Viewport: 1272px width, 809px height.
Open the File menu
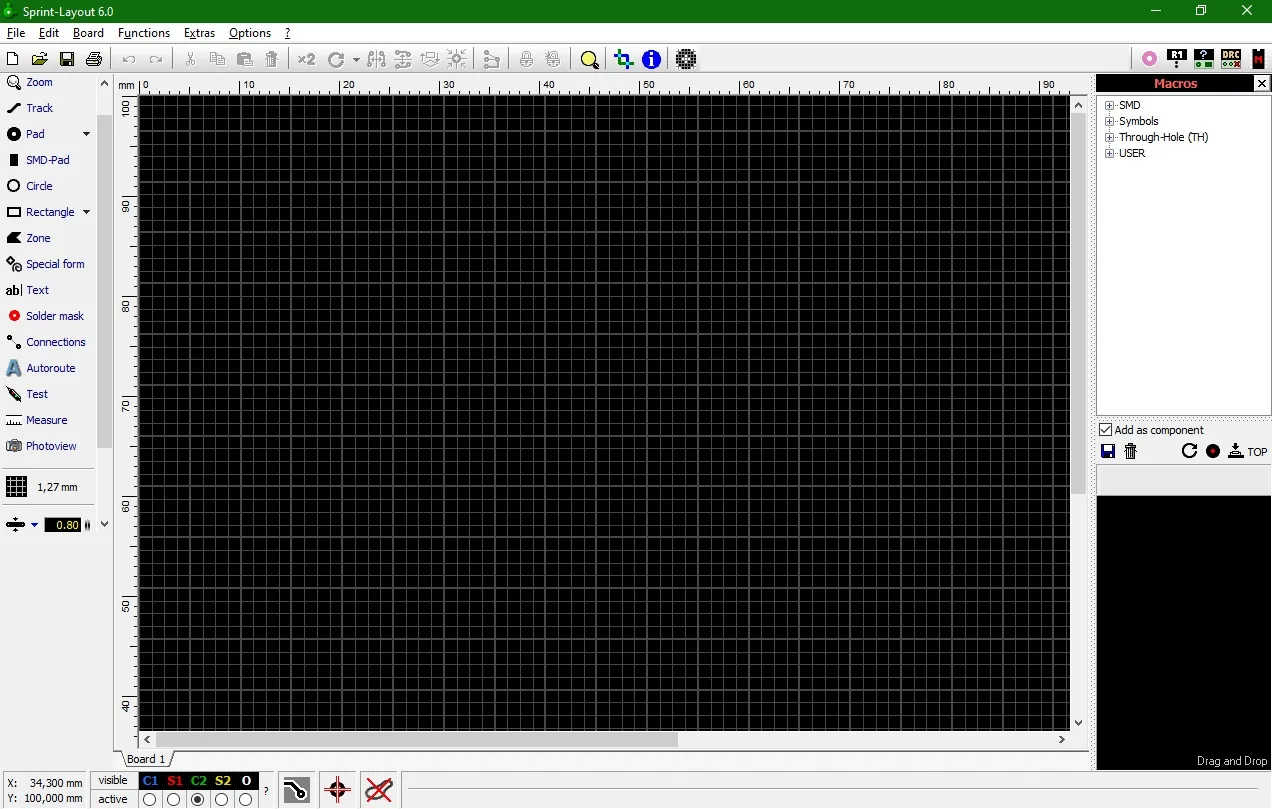(x=15, y=33)
